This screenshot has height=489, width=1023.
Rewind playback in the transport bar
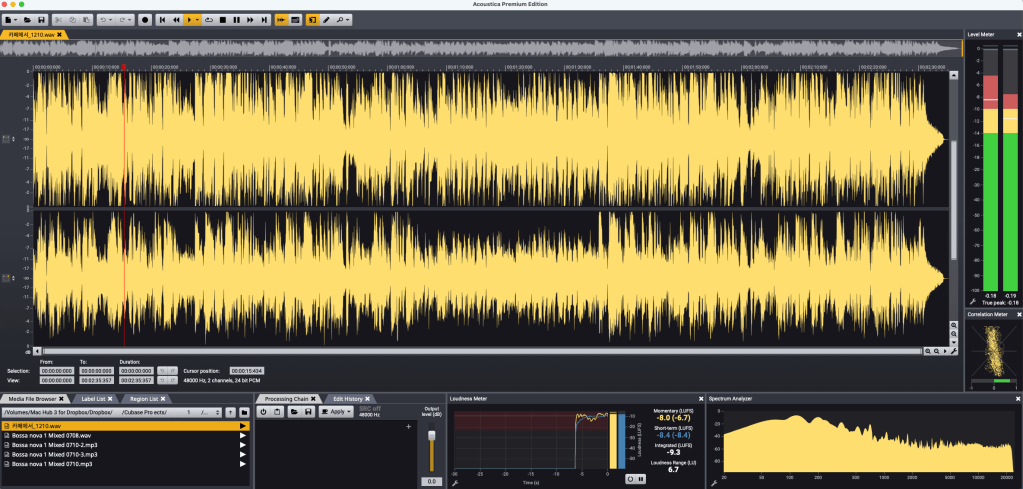176,19
